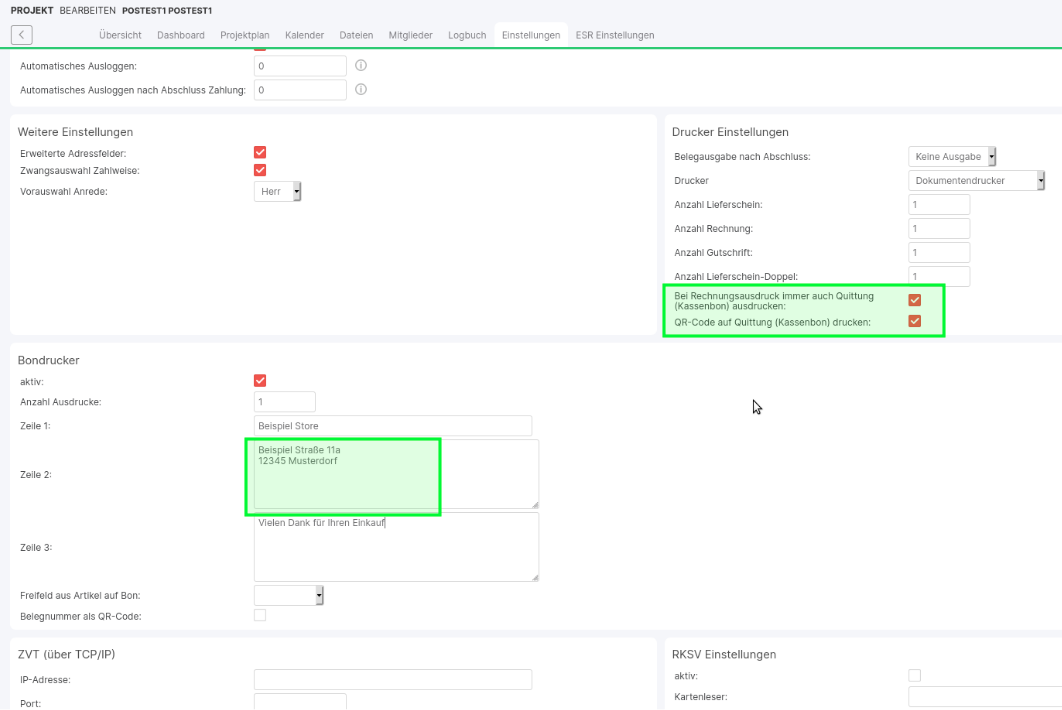Open Belegausgabe nach Abschluss dropdown
Screen dimensions: 1062x710
(x=953, y=156)
